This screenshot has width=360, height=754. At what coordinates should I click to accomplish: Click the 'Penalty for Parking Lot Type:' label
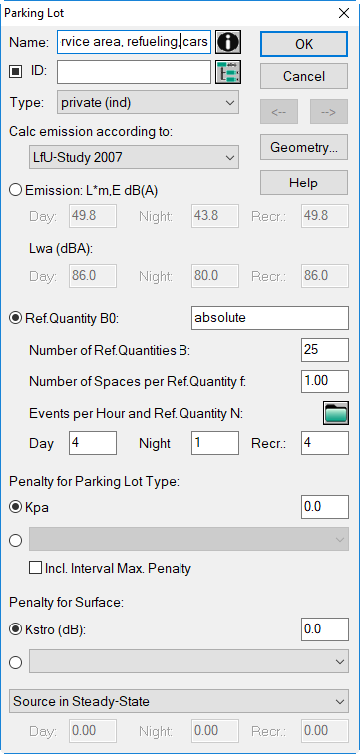[x=95, y=481]
